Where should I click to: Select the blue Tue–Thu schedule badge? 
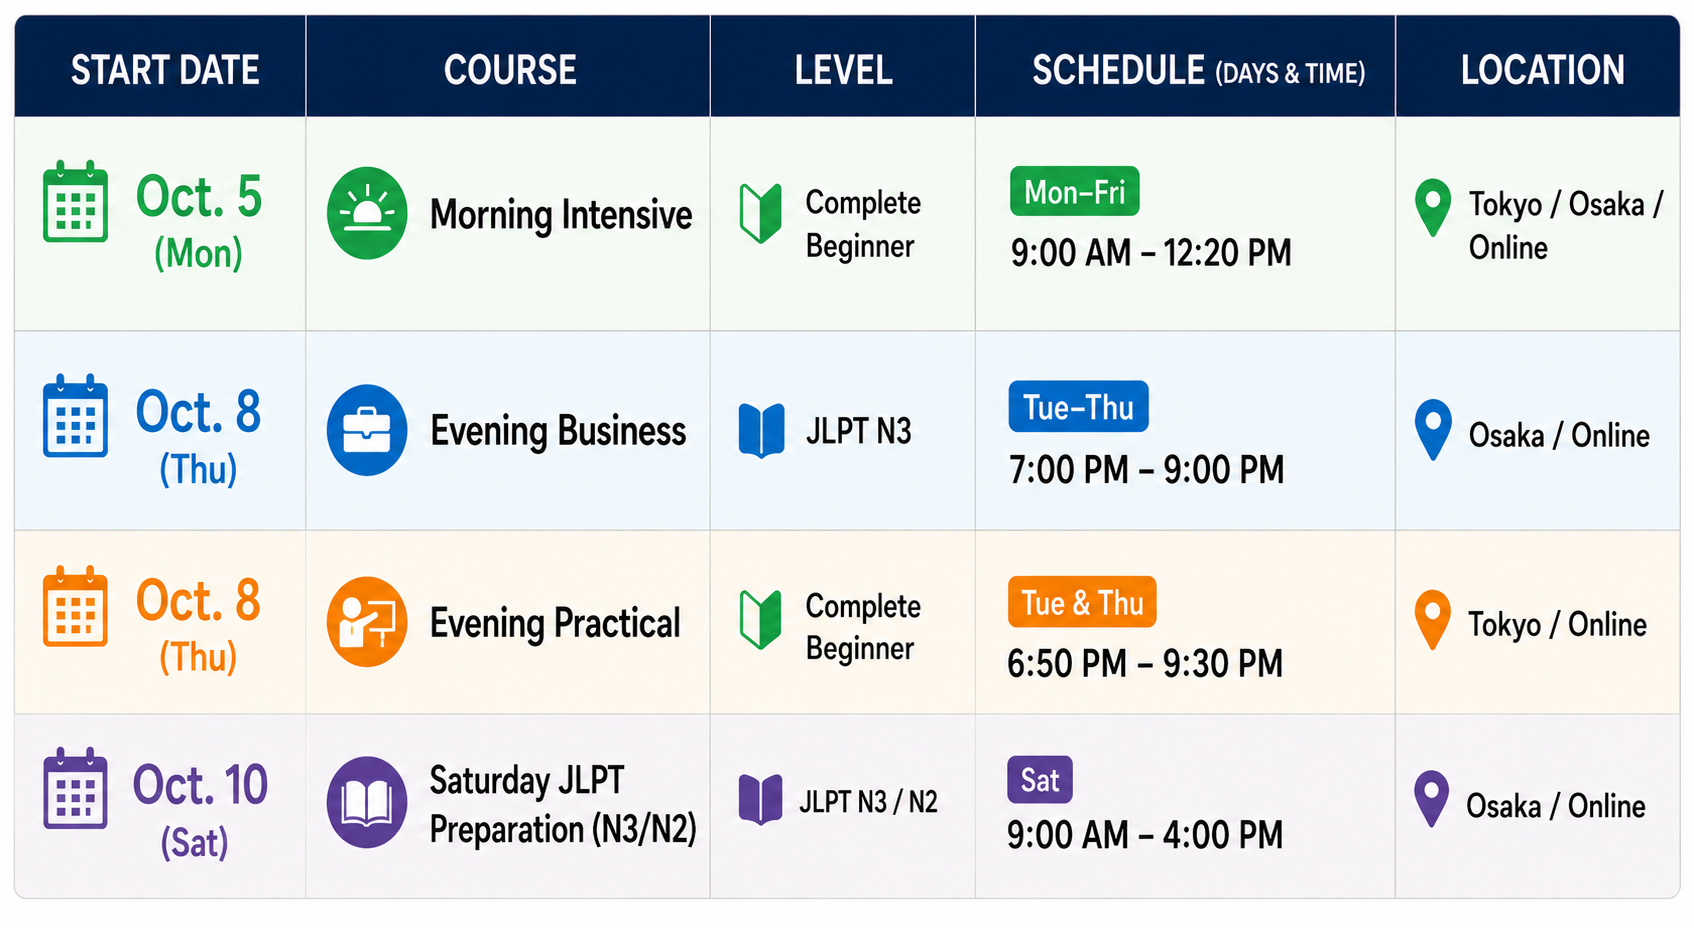click(x=1078, y=406)
